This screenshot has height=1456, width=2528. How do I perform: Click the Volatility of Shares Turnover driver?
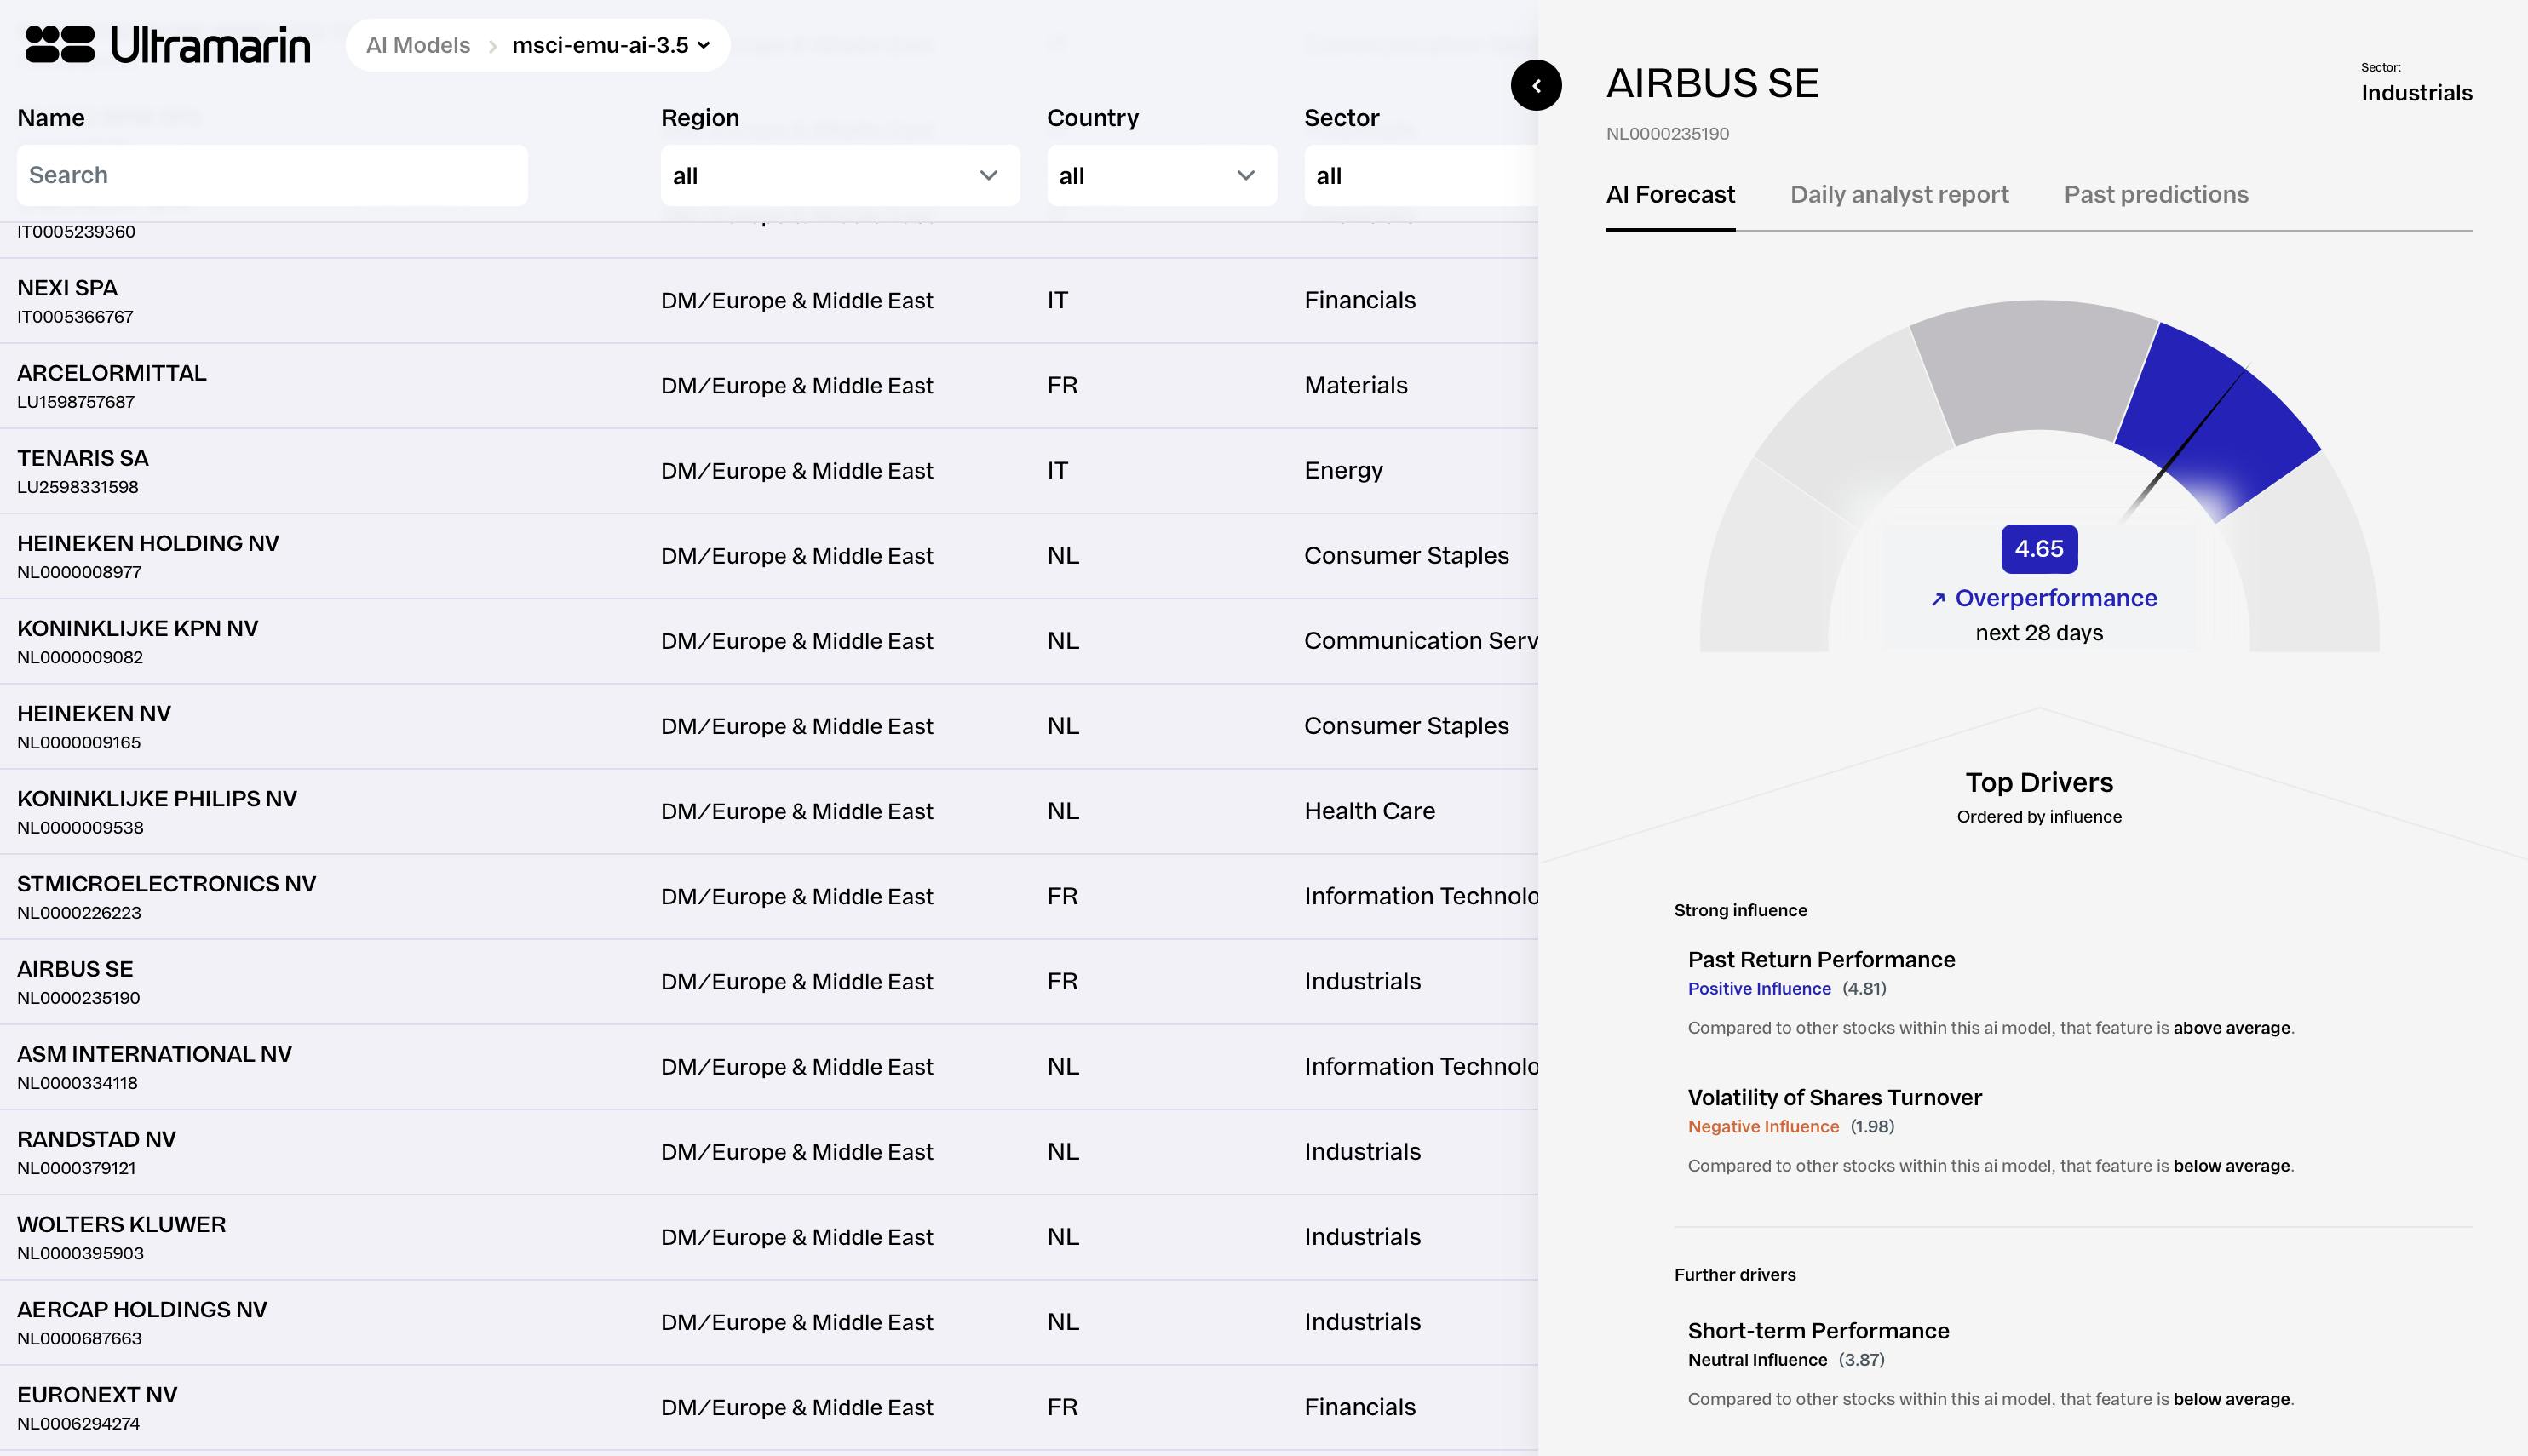(x=1834, y=1098)
